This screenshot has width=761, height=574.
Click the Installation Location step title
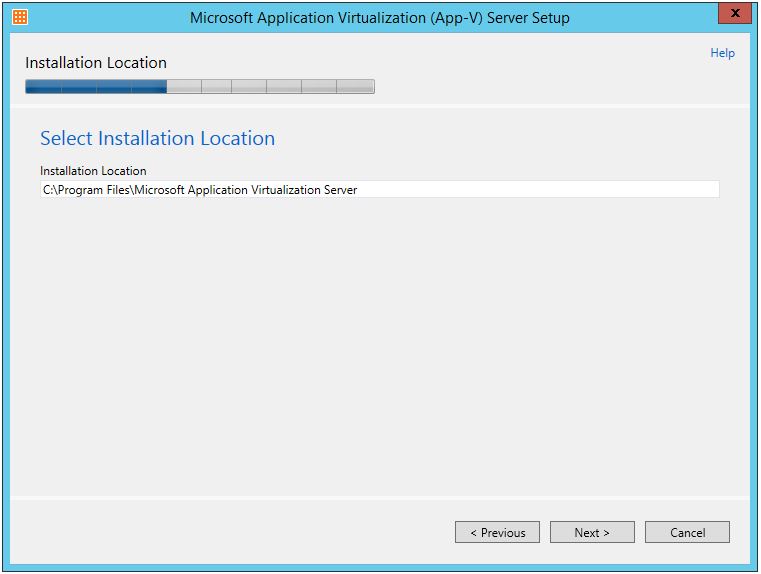click(96, 63)
